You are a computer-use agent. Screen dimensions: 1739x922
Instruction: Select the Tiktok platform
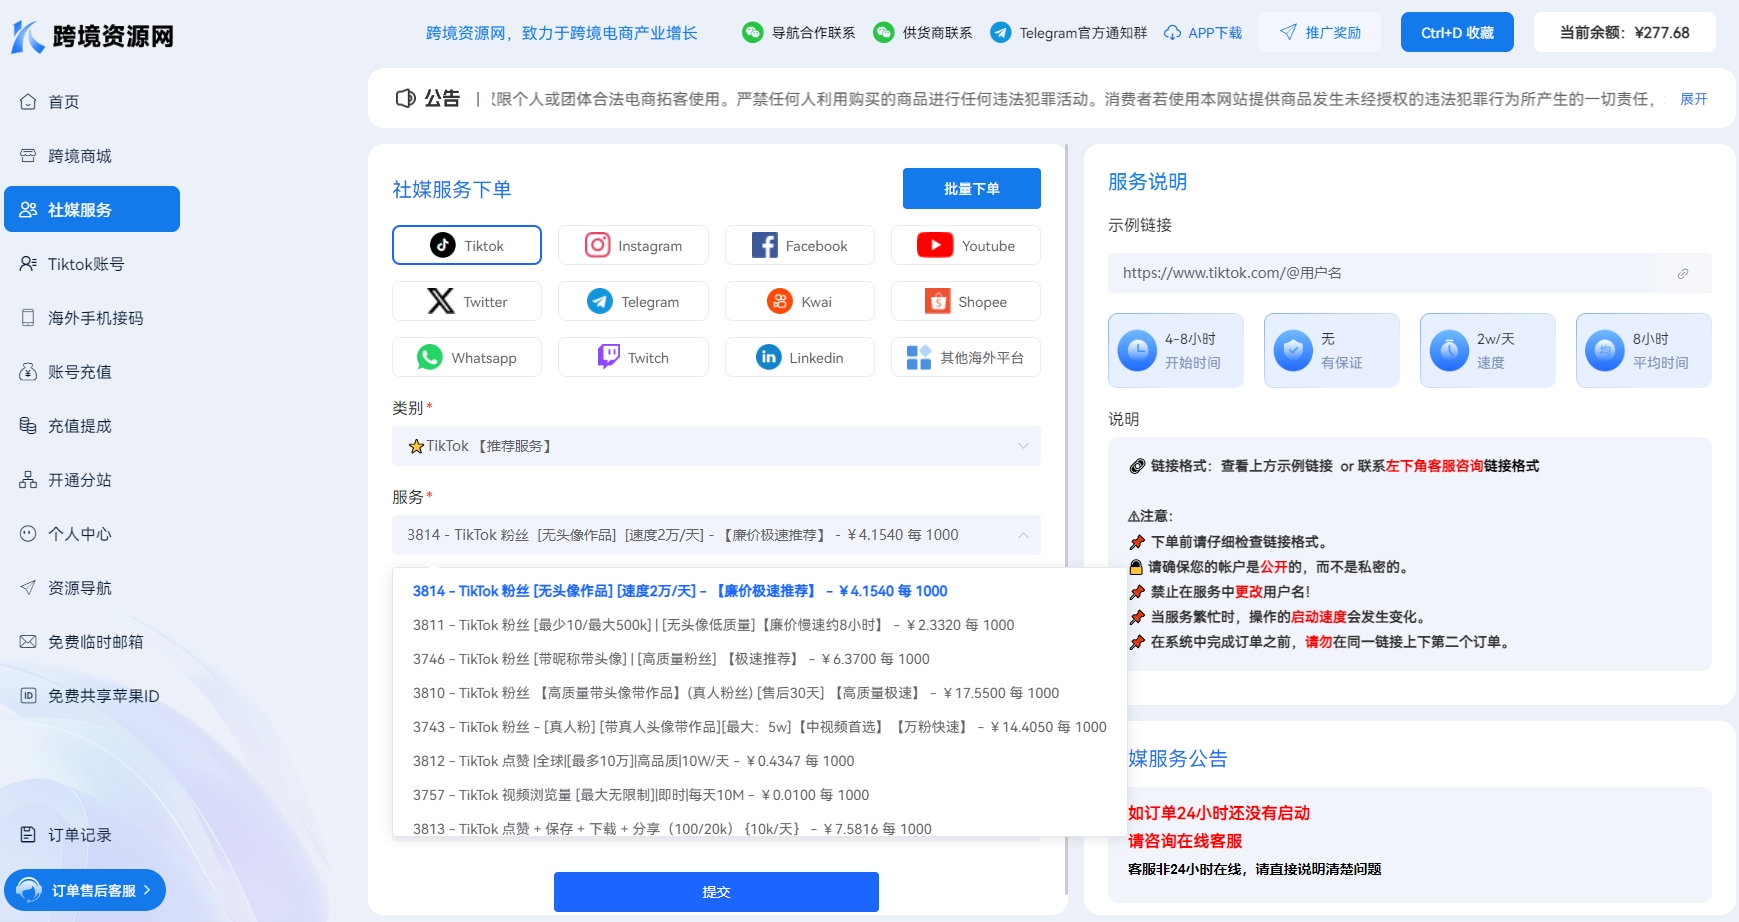coord(467,245)
